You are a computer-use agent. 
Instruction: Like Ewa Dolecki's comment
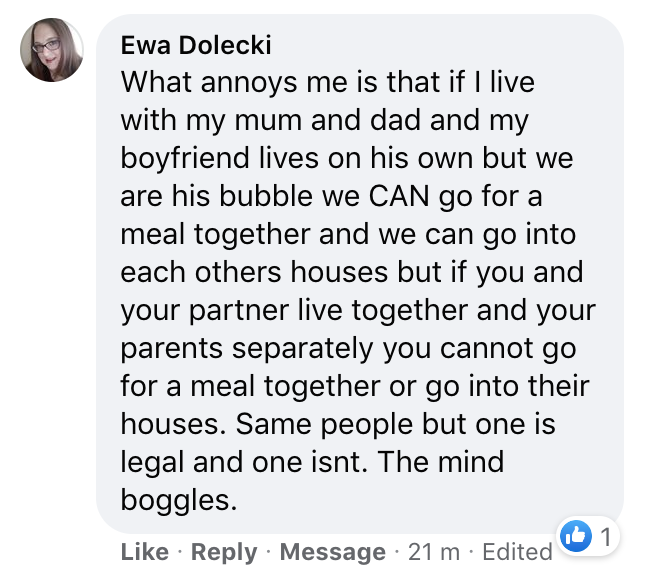point(145,552)
